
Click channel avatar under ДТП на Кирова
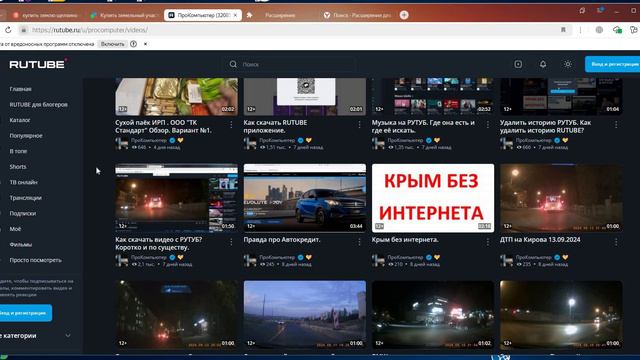pos(506,260)
